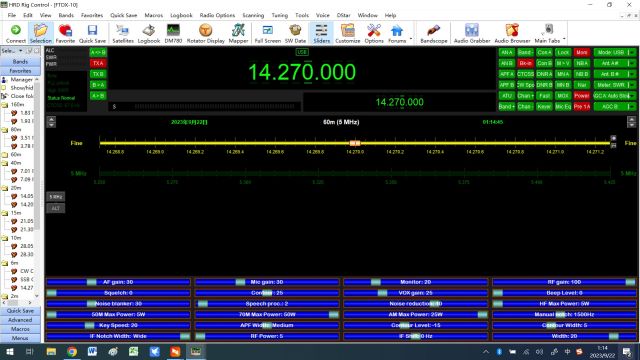Switch to Full Screen mode
Image resolution: width=640 pixels, height=360 pixels.
pyautogui.click(x=267, y=33)
